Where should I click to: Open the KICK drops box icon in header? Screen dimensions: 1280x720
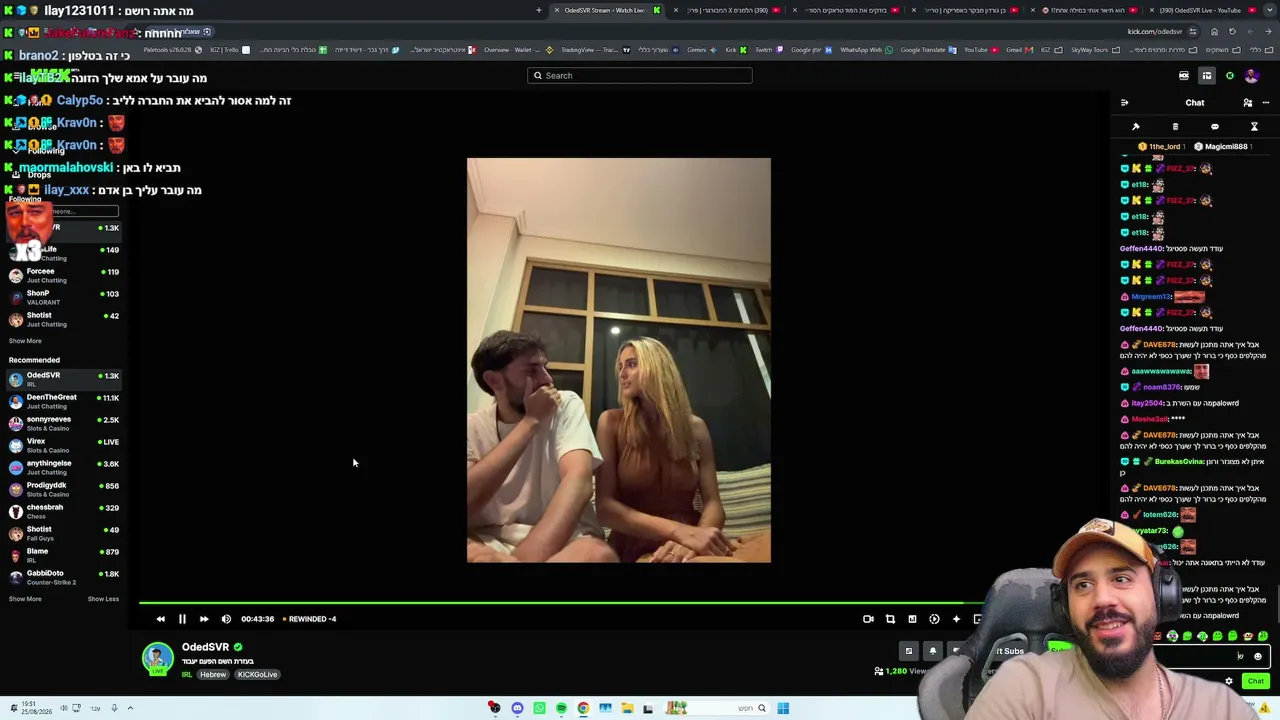(1184, 76)
